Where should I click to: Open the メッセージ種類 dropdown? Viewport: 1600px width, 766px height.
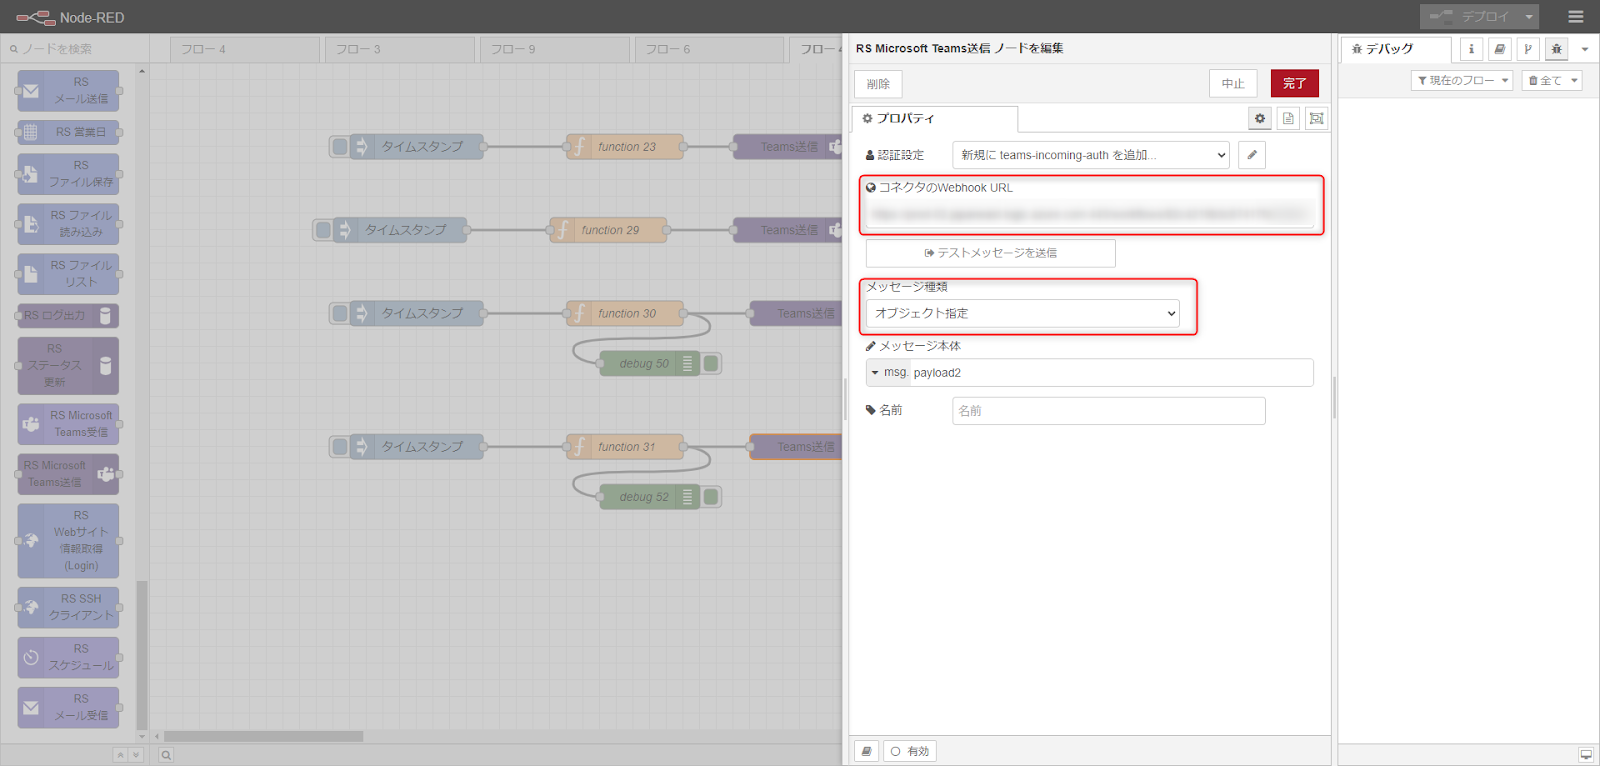coord(1023,313)
